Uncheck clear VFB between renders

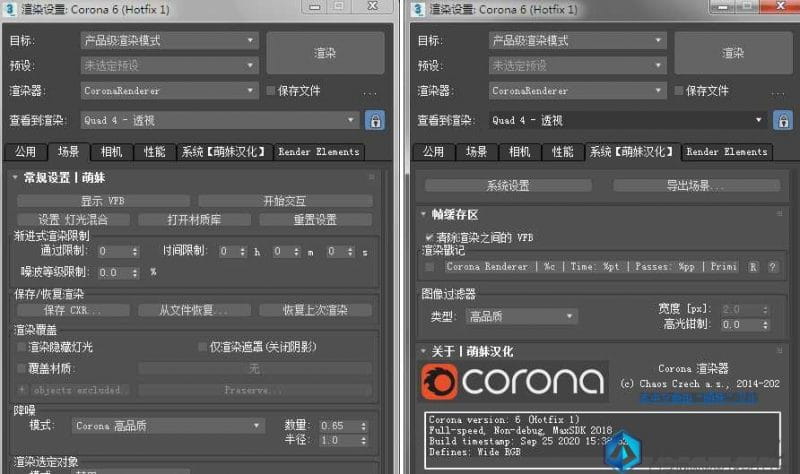coord(429,237)
